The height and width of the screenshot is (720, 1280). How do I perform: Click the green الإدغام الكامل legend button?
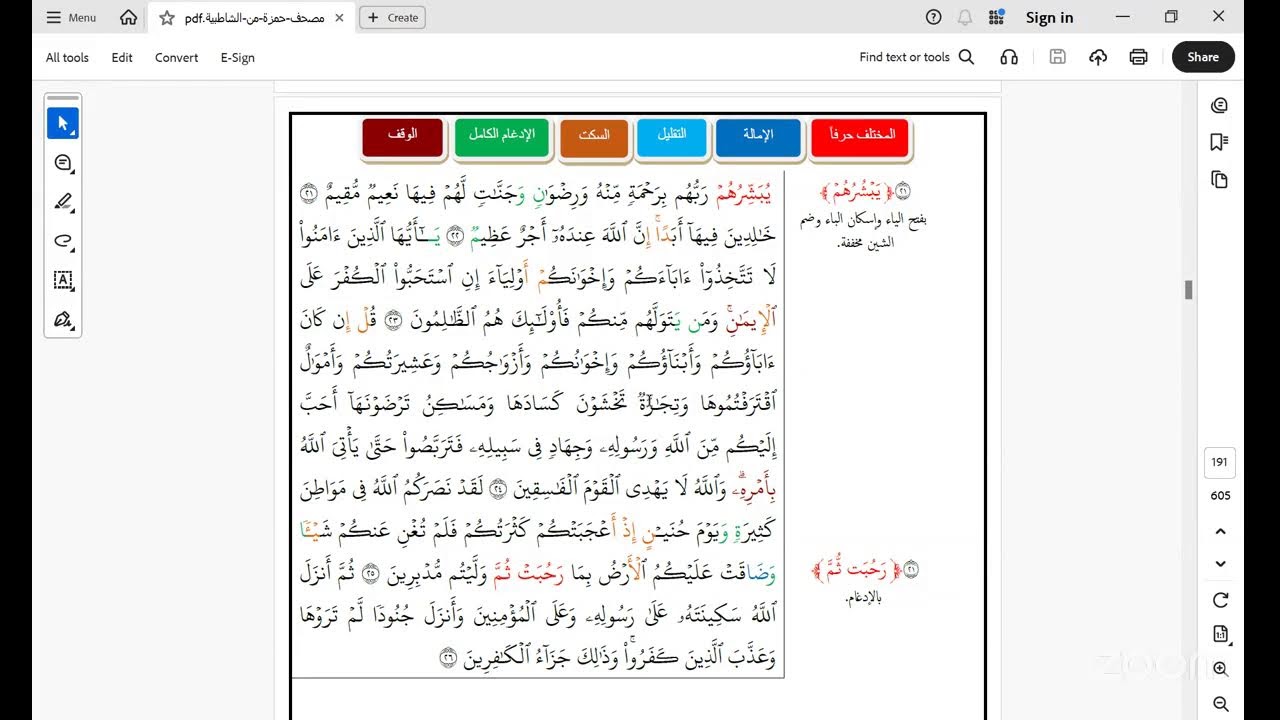[502, 138]
